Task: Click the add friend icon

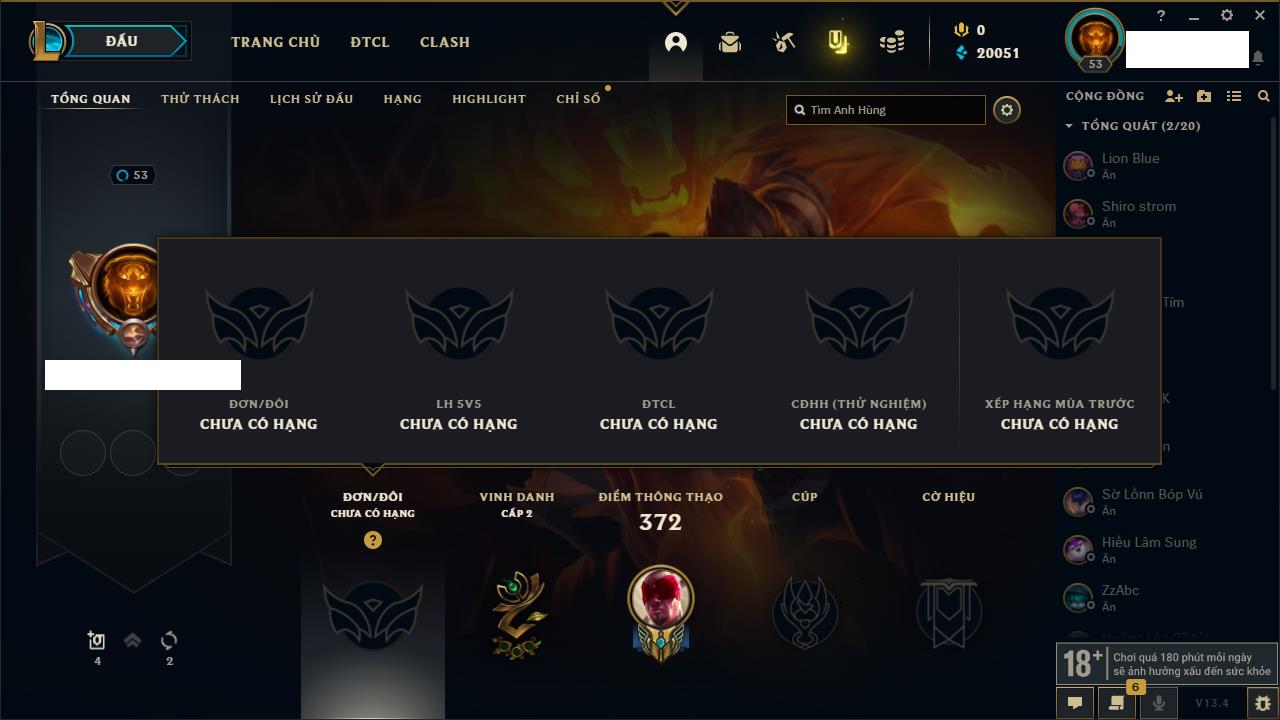Action: (1174, 96)
